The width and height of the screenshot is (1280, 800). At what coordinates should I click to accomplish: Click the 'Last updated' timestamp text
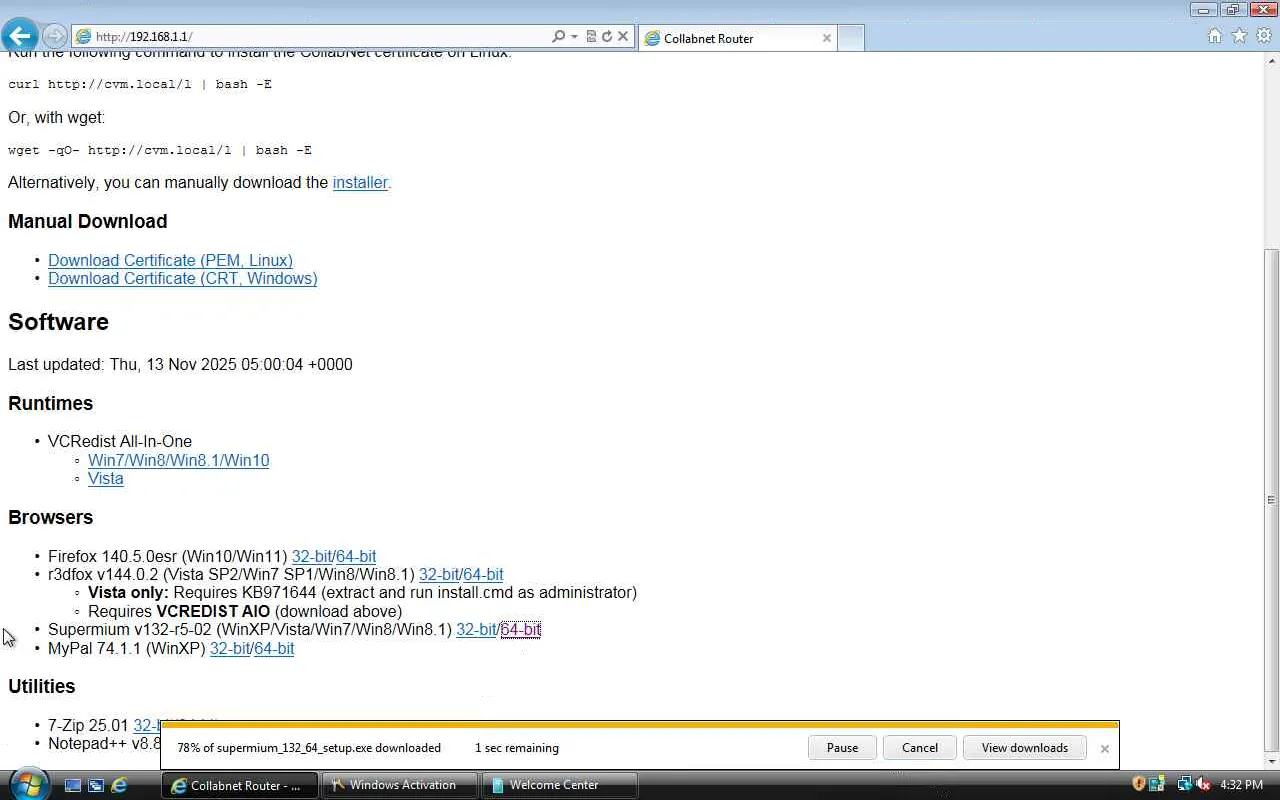tap(180, 364)
